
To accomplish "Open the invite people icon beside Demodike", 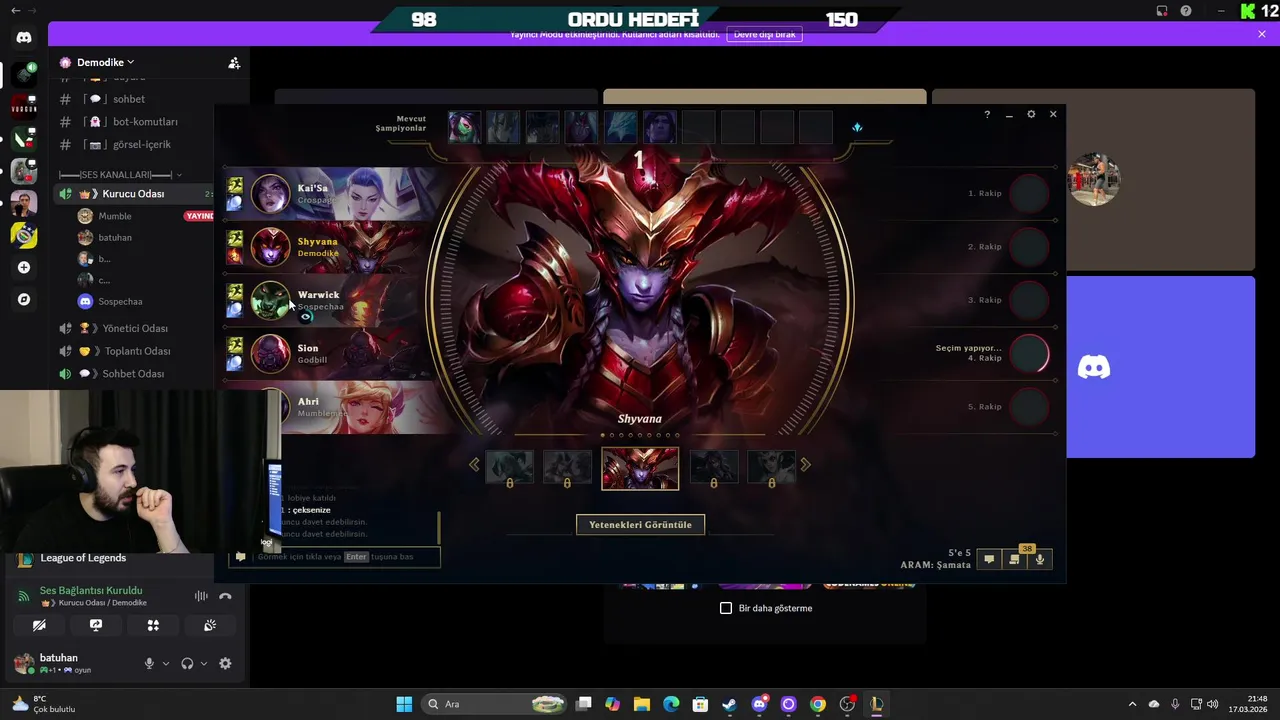I will click(x=234, y=63).
